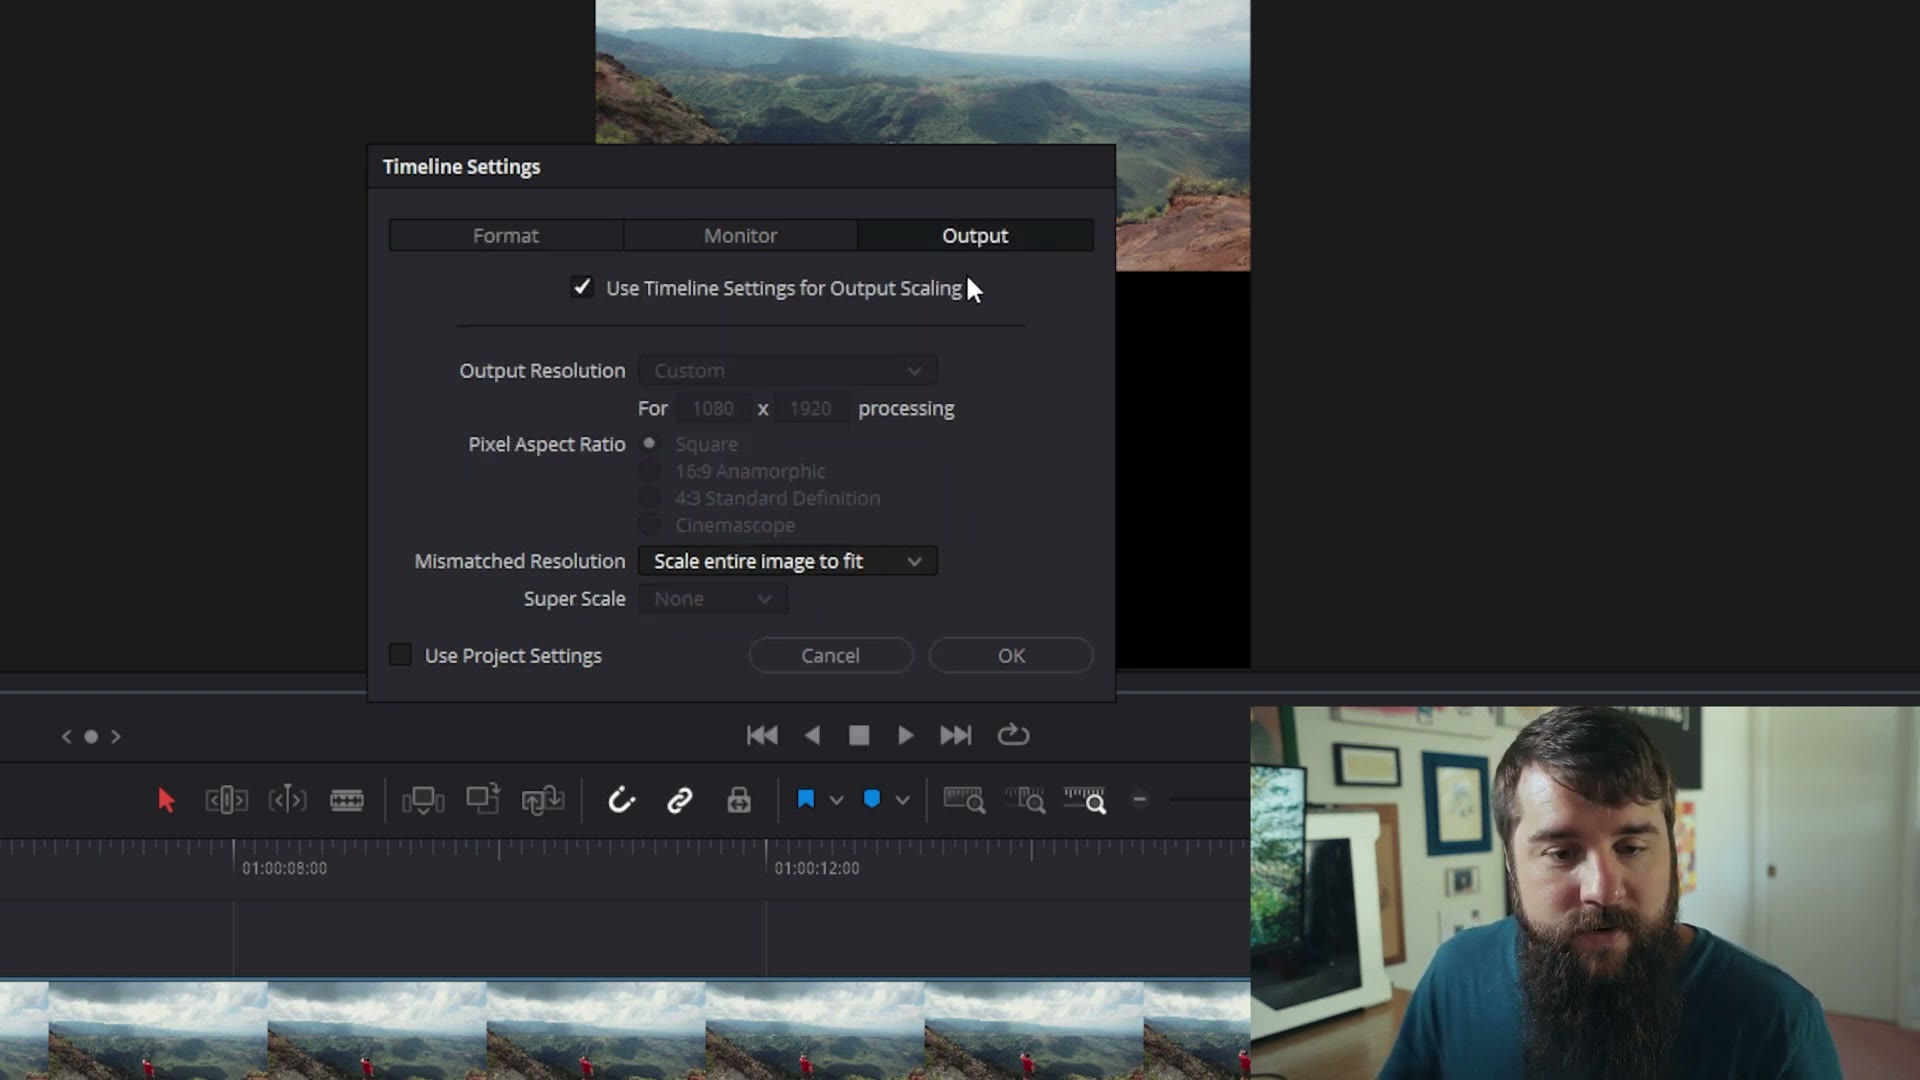Open the Flag color dropdown arrow
The height and width of the screenshot is (1080, 1920).
(x=836, y=800)
